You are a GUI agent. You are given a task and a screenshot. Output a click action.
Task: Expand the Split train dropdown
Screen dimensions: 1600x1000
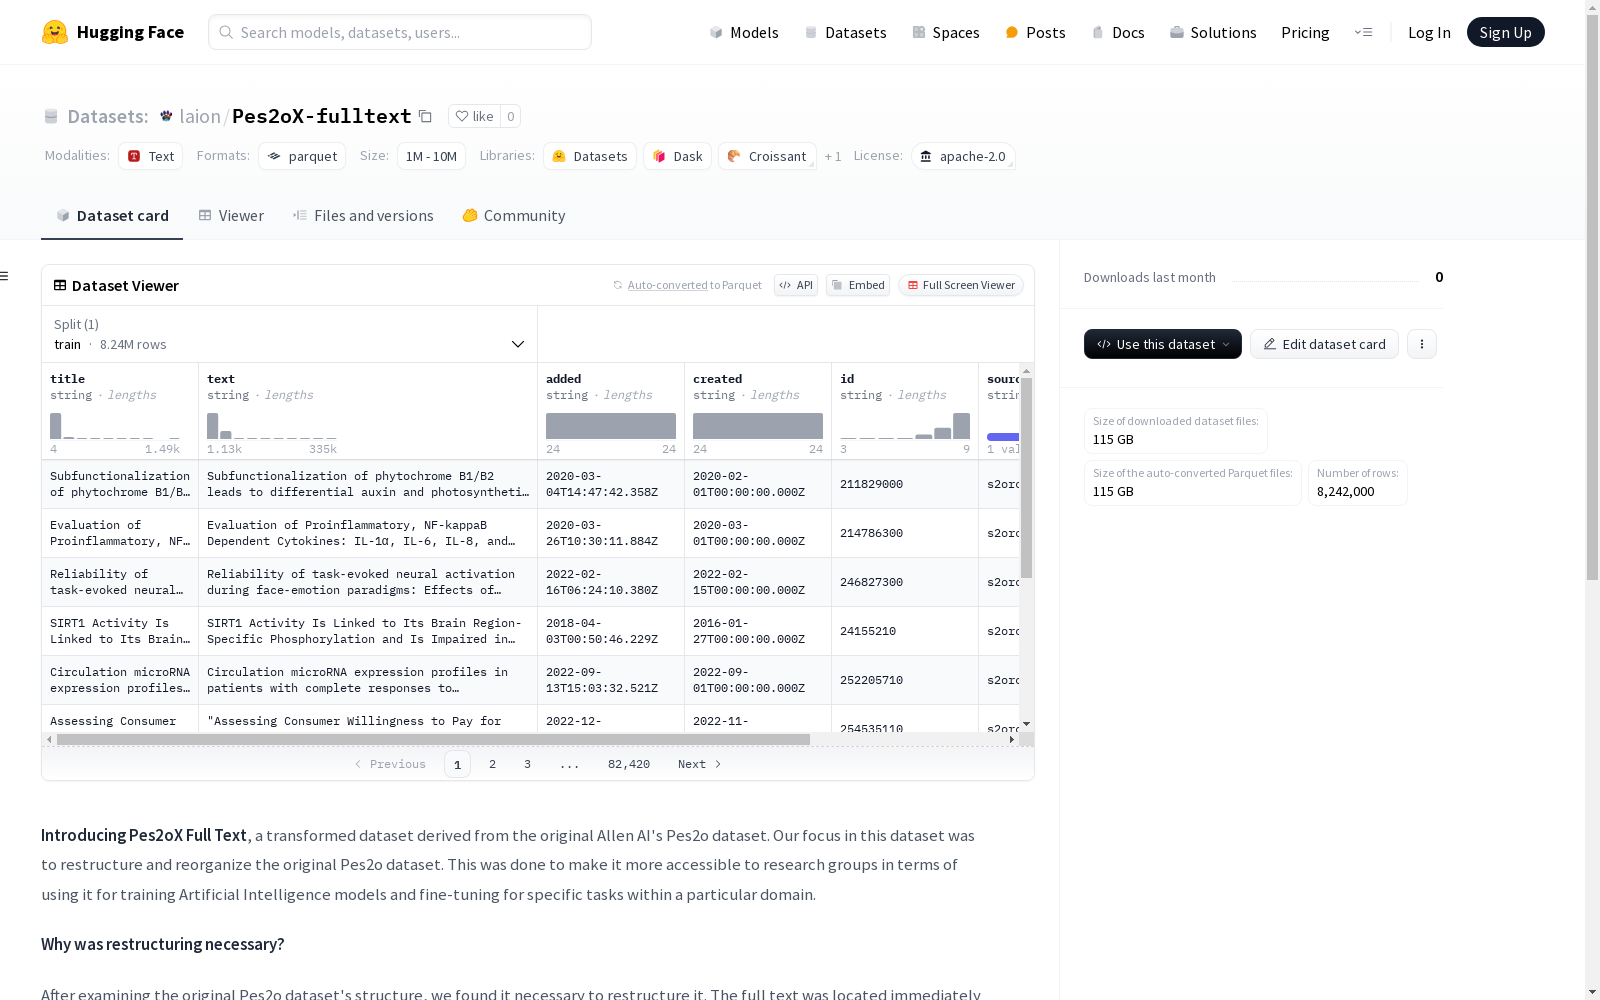point(289,334)
